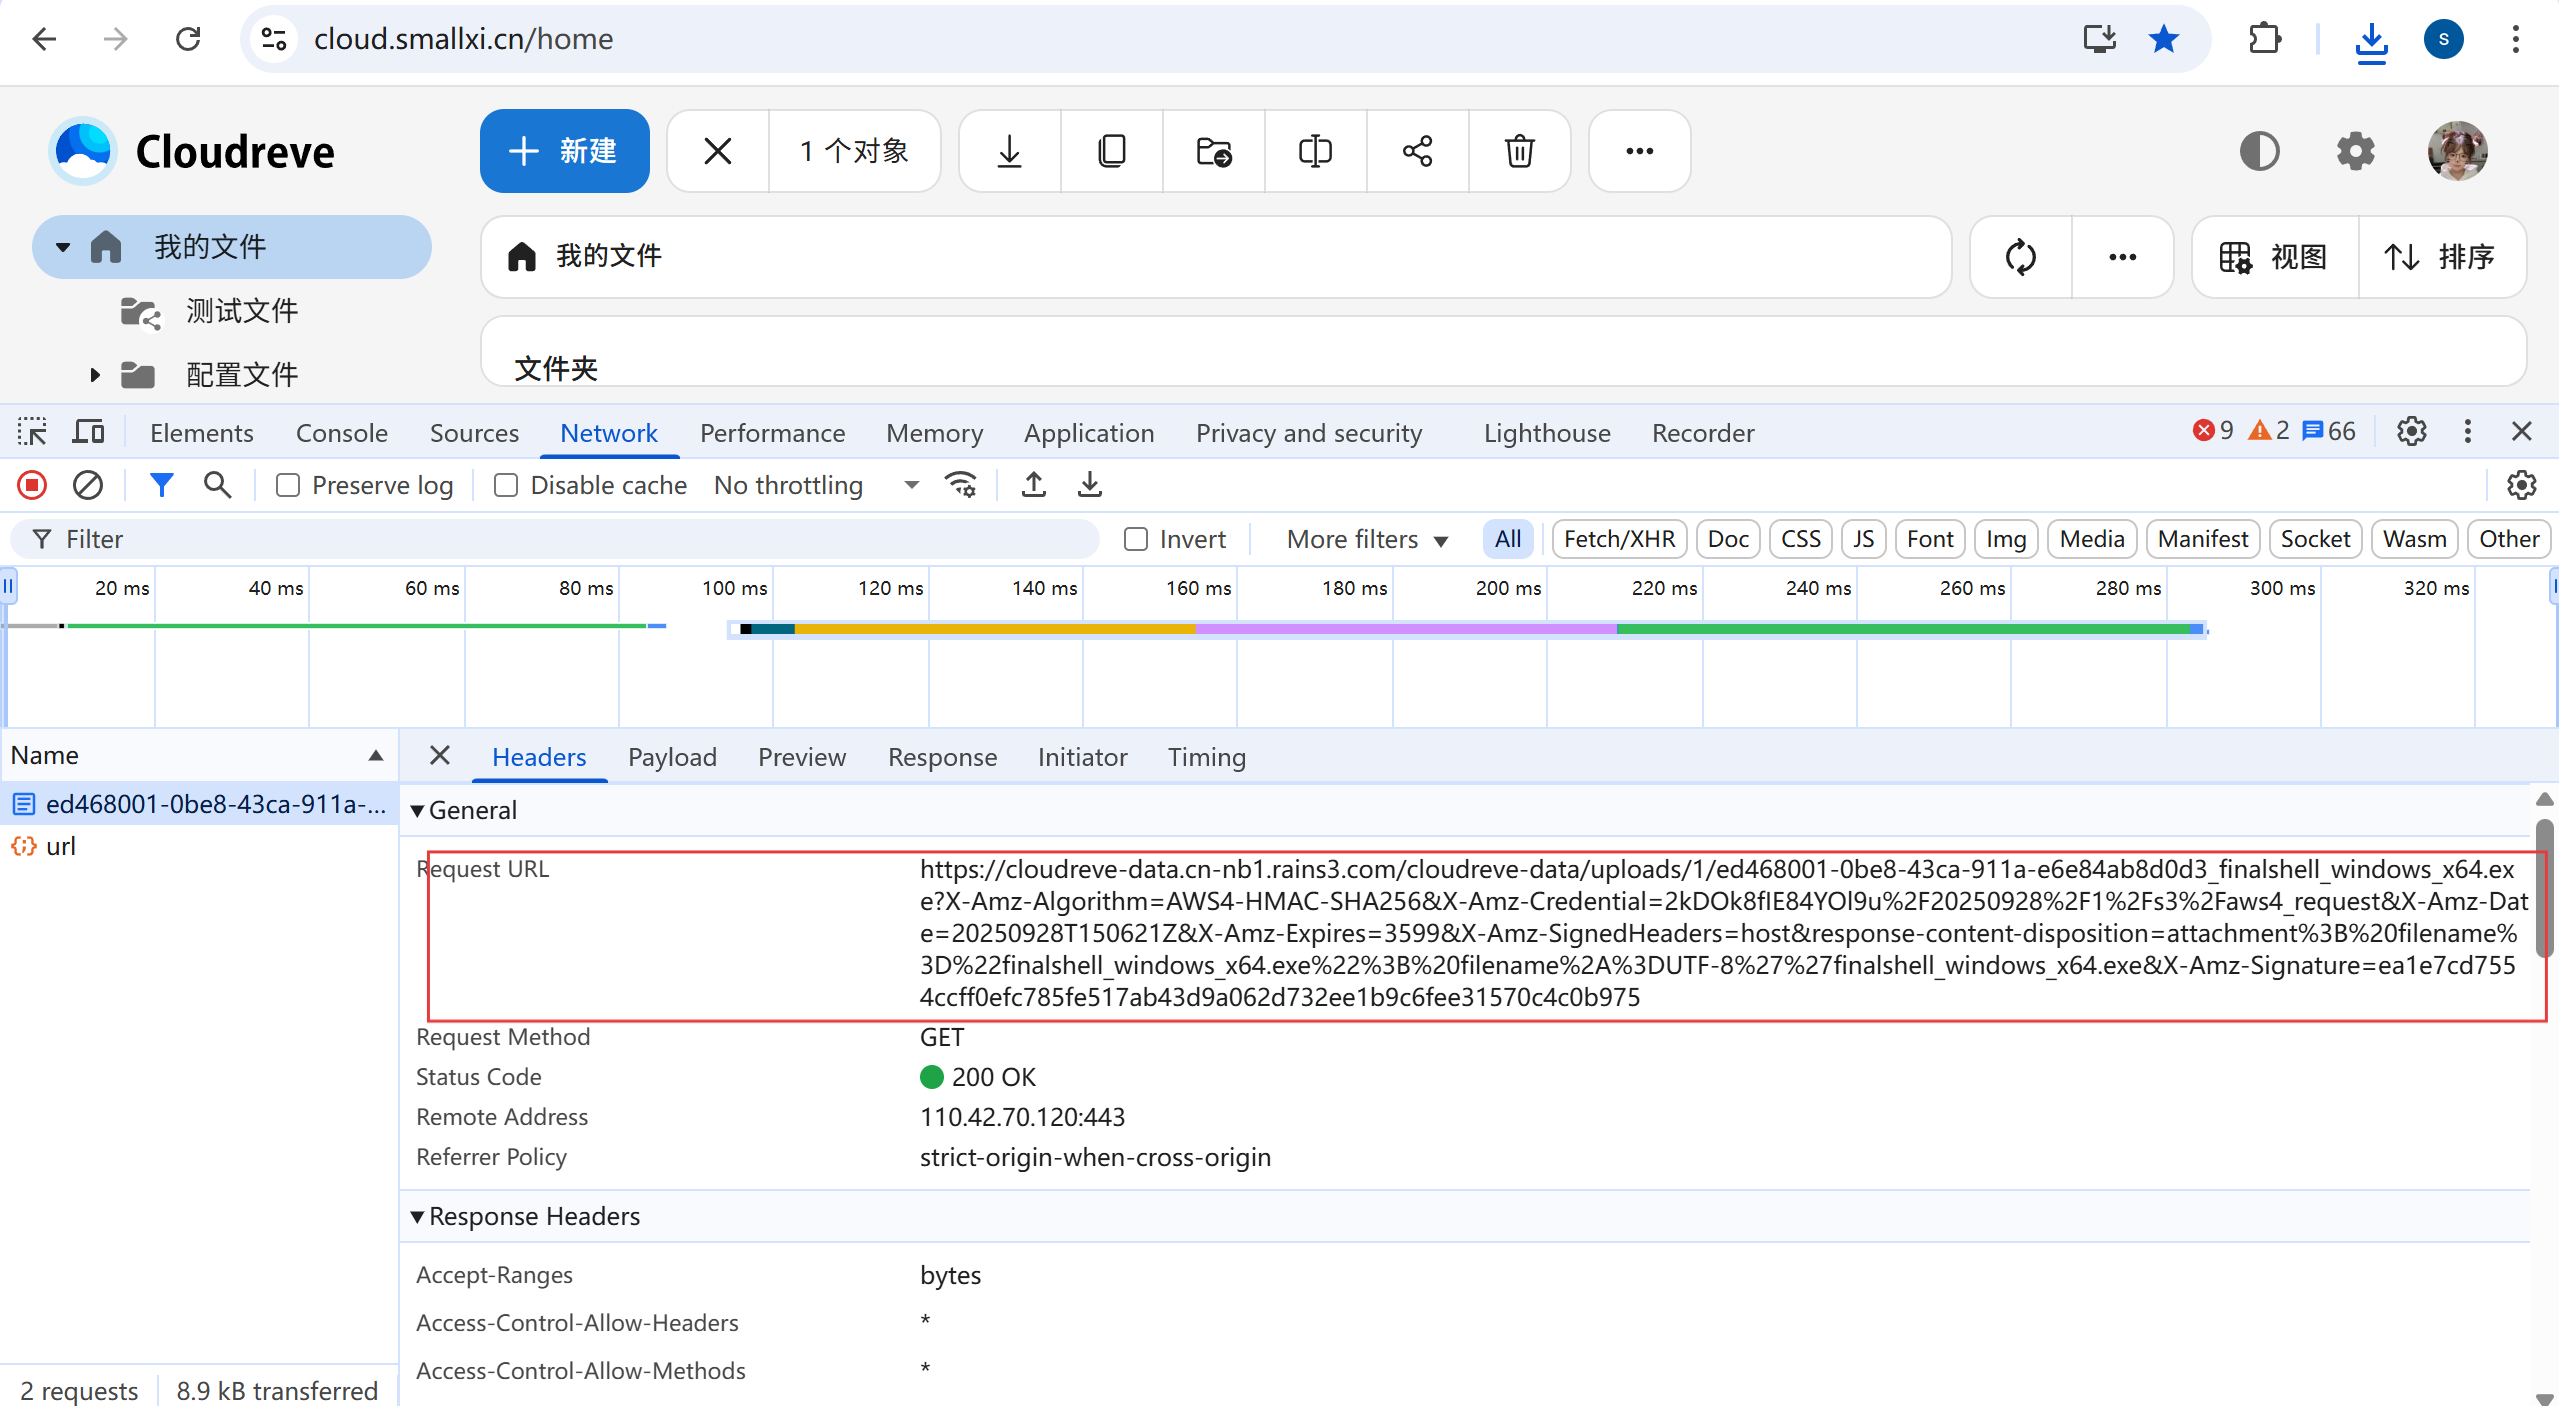Click the refresh icon beside breadcrumb bar

tap(2020, 257)
